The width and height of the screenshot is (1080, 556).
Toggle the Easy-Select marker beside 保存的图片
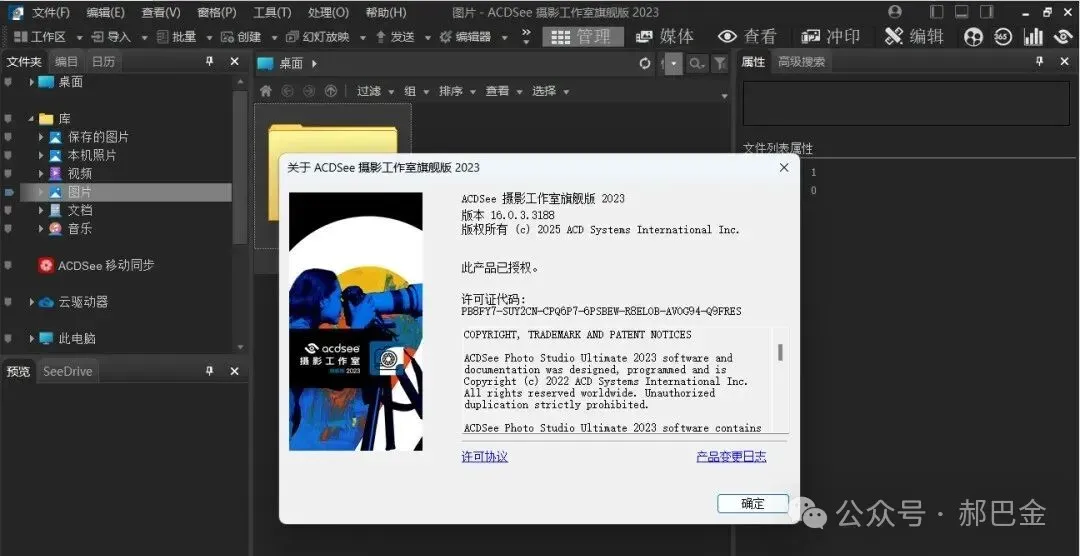click(8, 137)
